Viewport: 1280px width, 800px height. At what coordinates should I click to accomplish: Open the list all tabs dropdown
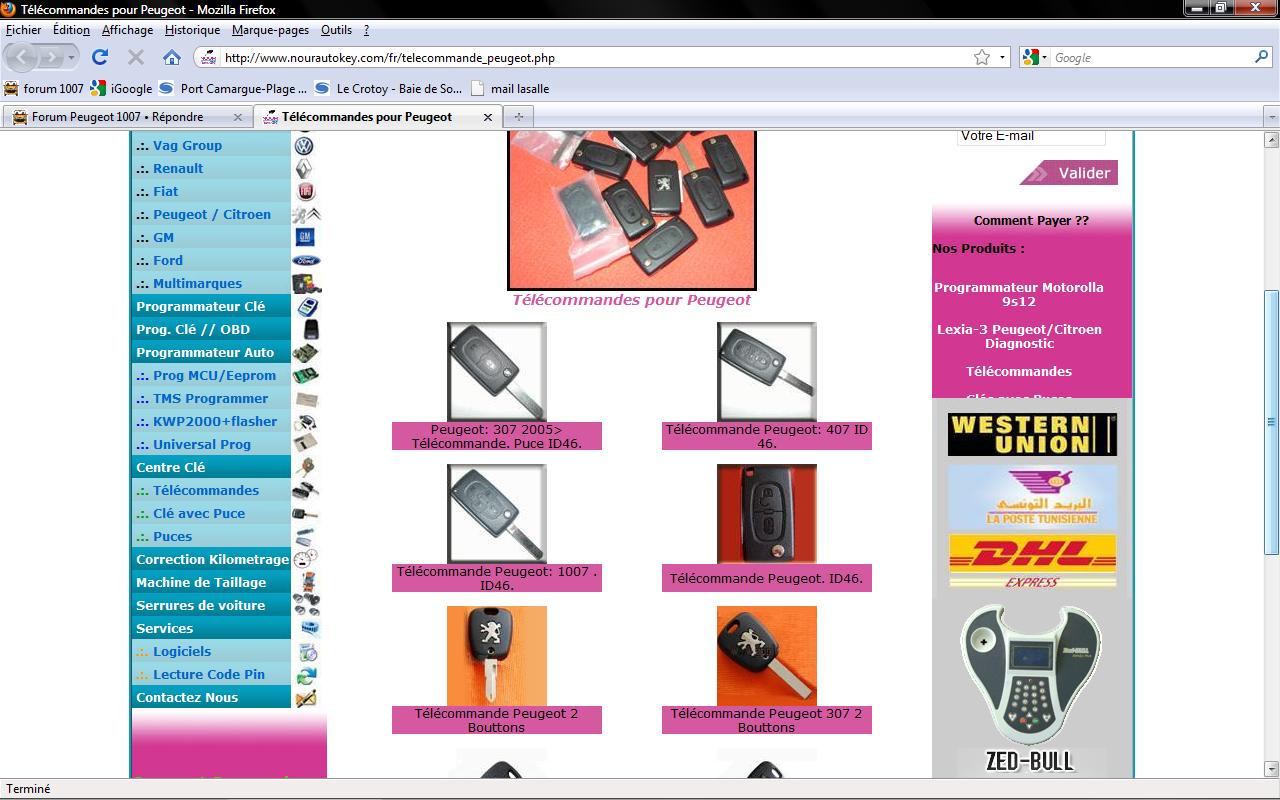click(x=1271, y=117)
